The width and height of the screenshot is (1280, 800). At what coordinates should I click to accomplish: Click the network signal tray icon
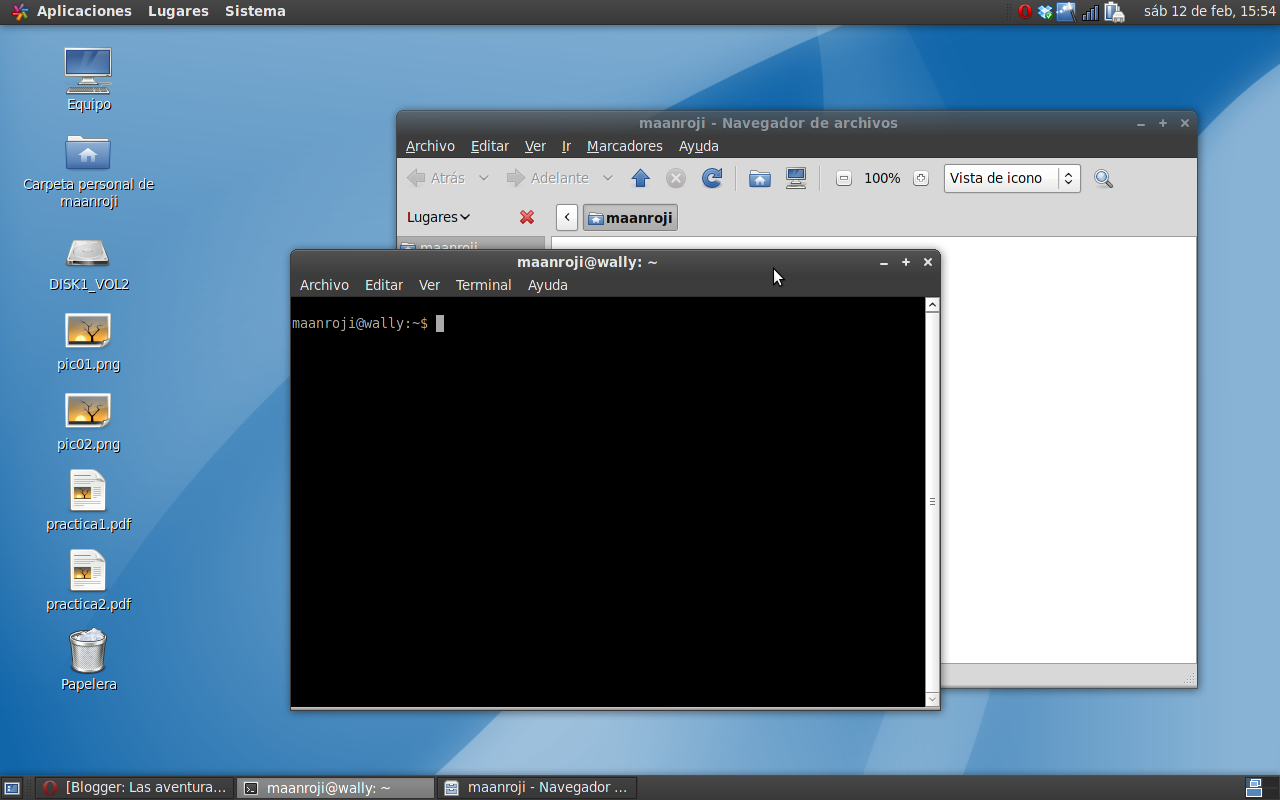tap(1090, 12)
